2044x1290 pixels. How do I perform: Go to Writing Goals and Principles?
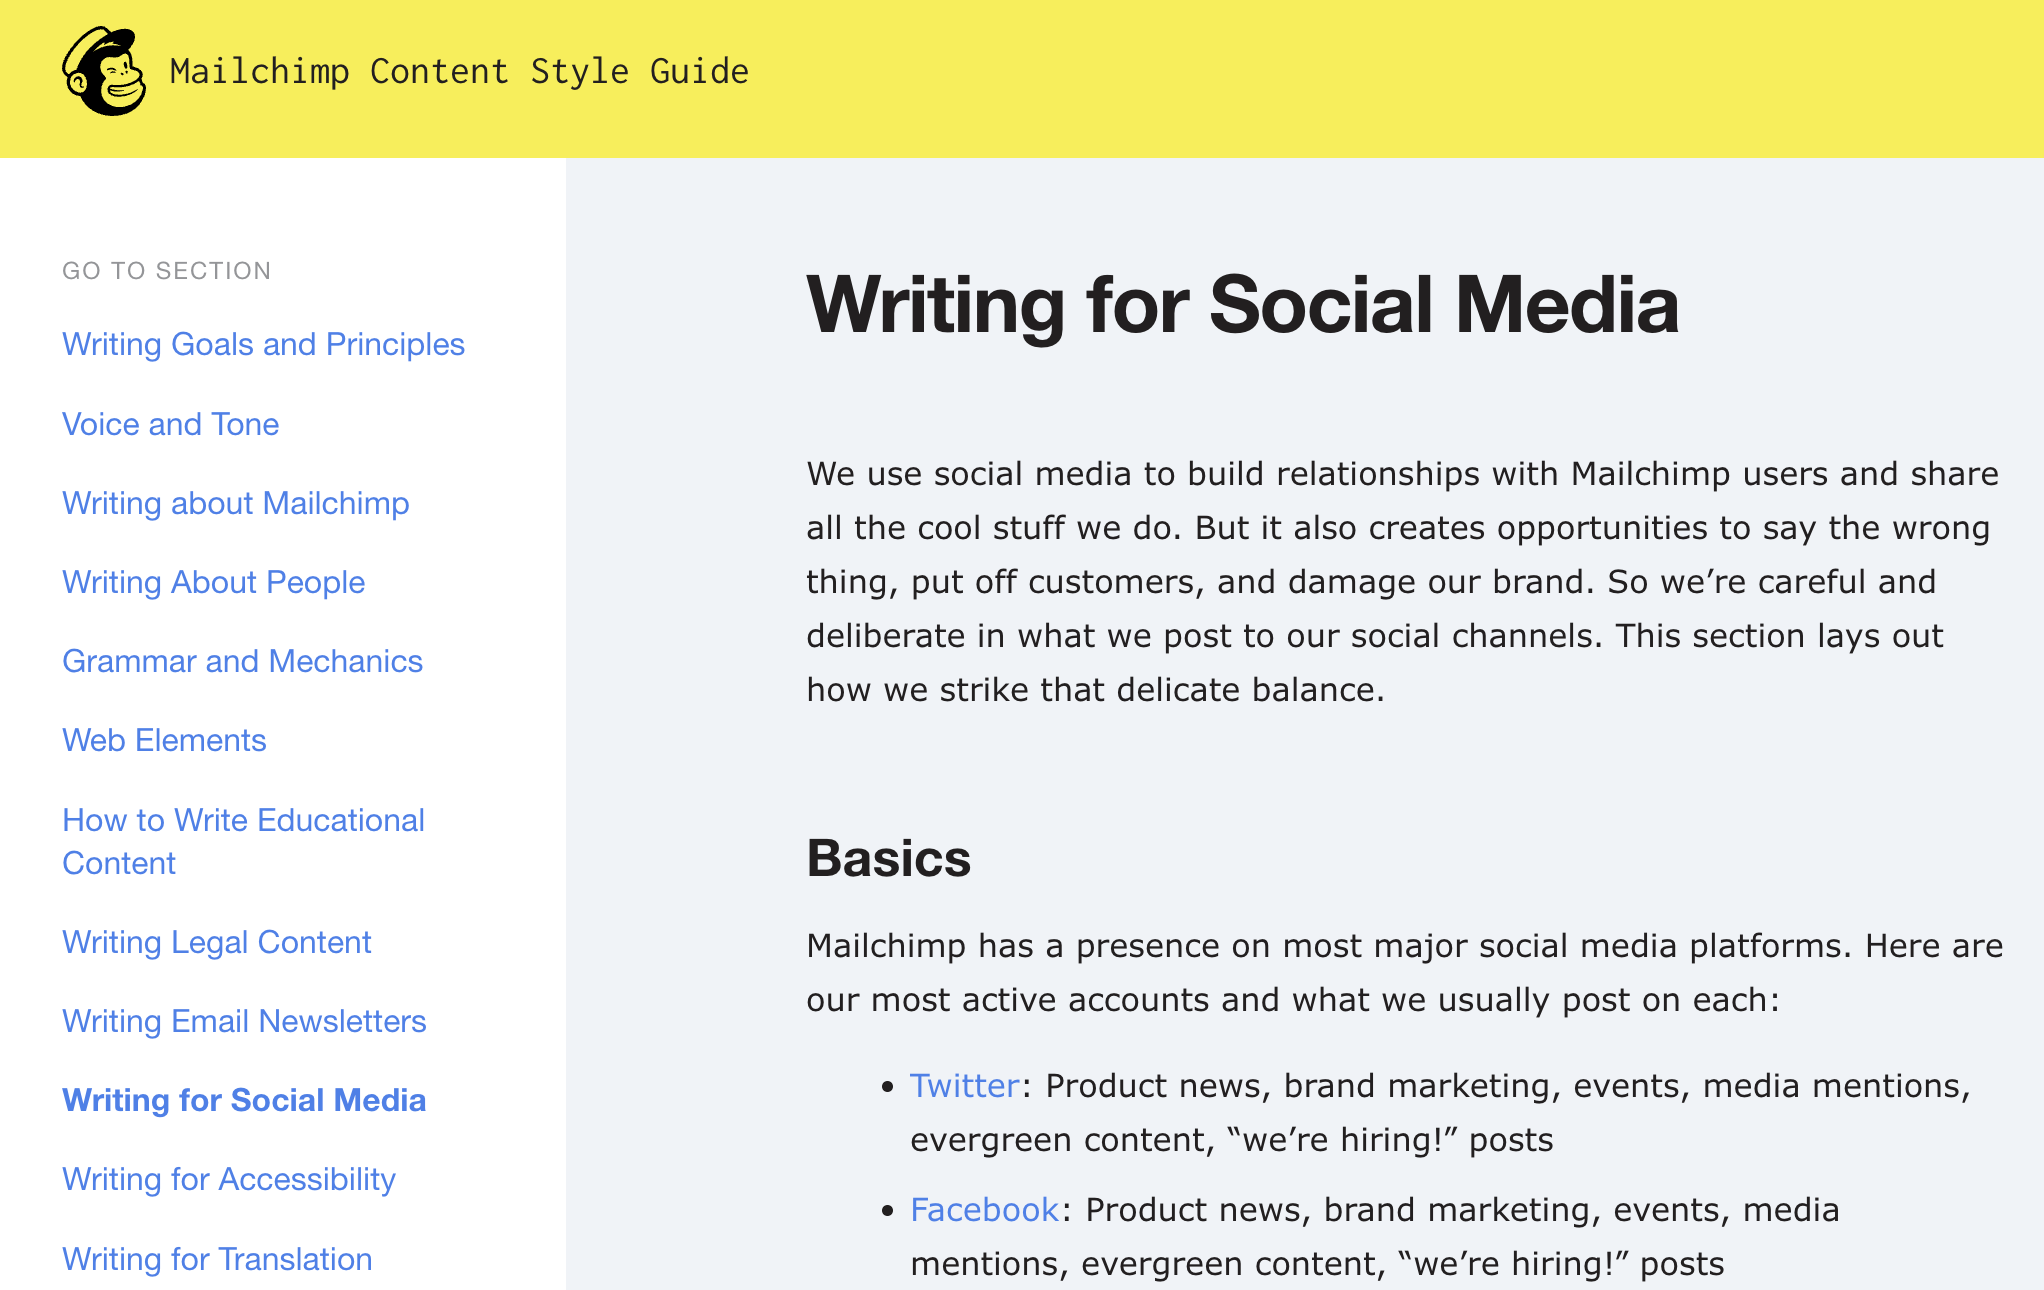263,344
